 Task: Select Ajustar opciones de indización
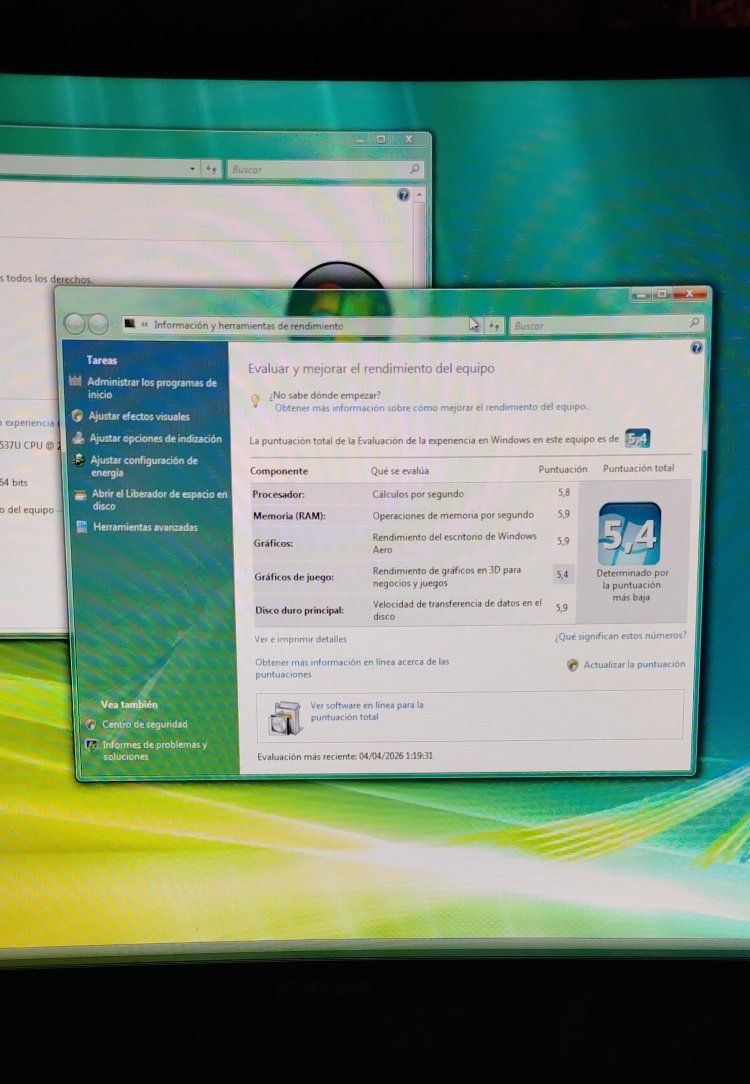coord(154,439)
